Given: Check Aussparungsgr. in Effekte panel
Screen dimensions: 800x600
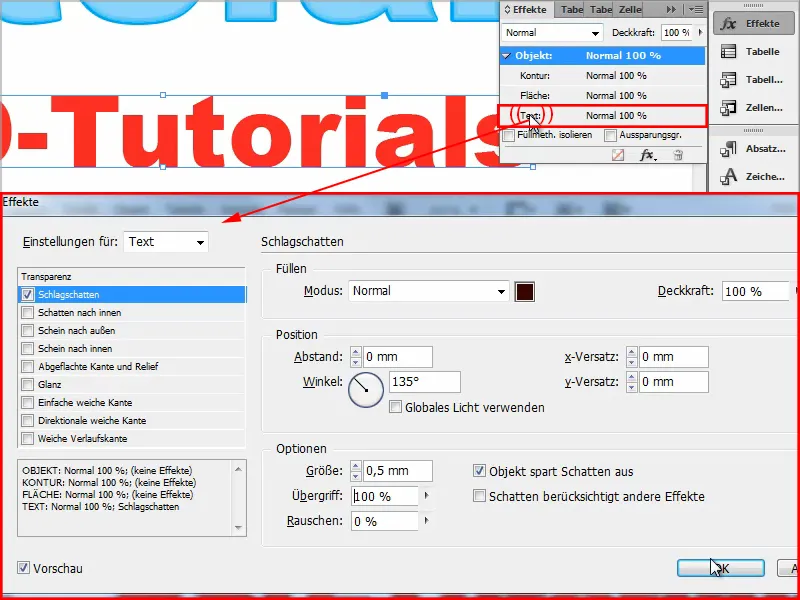Looking at the screenshot, I should (610, 136).
